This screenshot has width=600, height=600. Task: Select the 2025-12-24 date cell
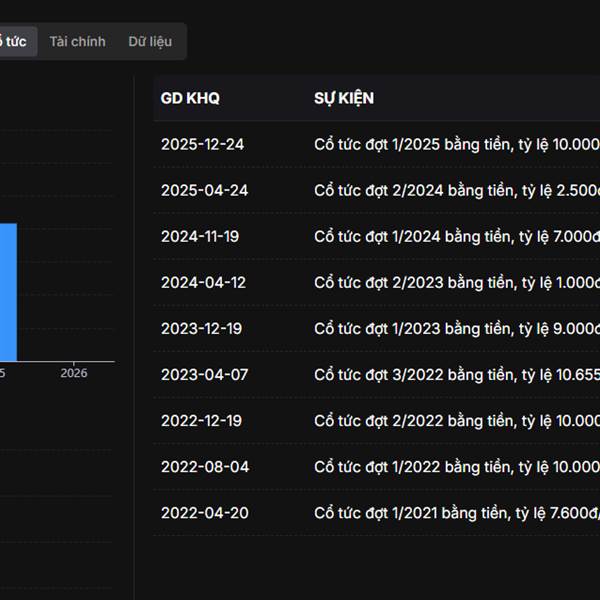click(x=202, y=144)
